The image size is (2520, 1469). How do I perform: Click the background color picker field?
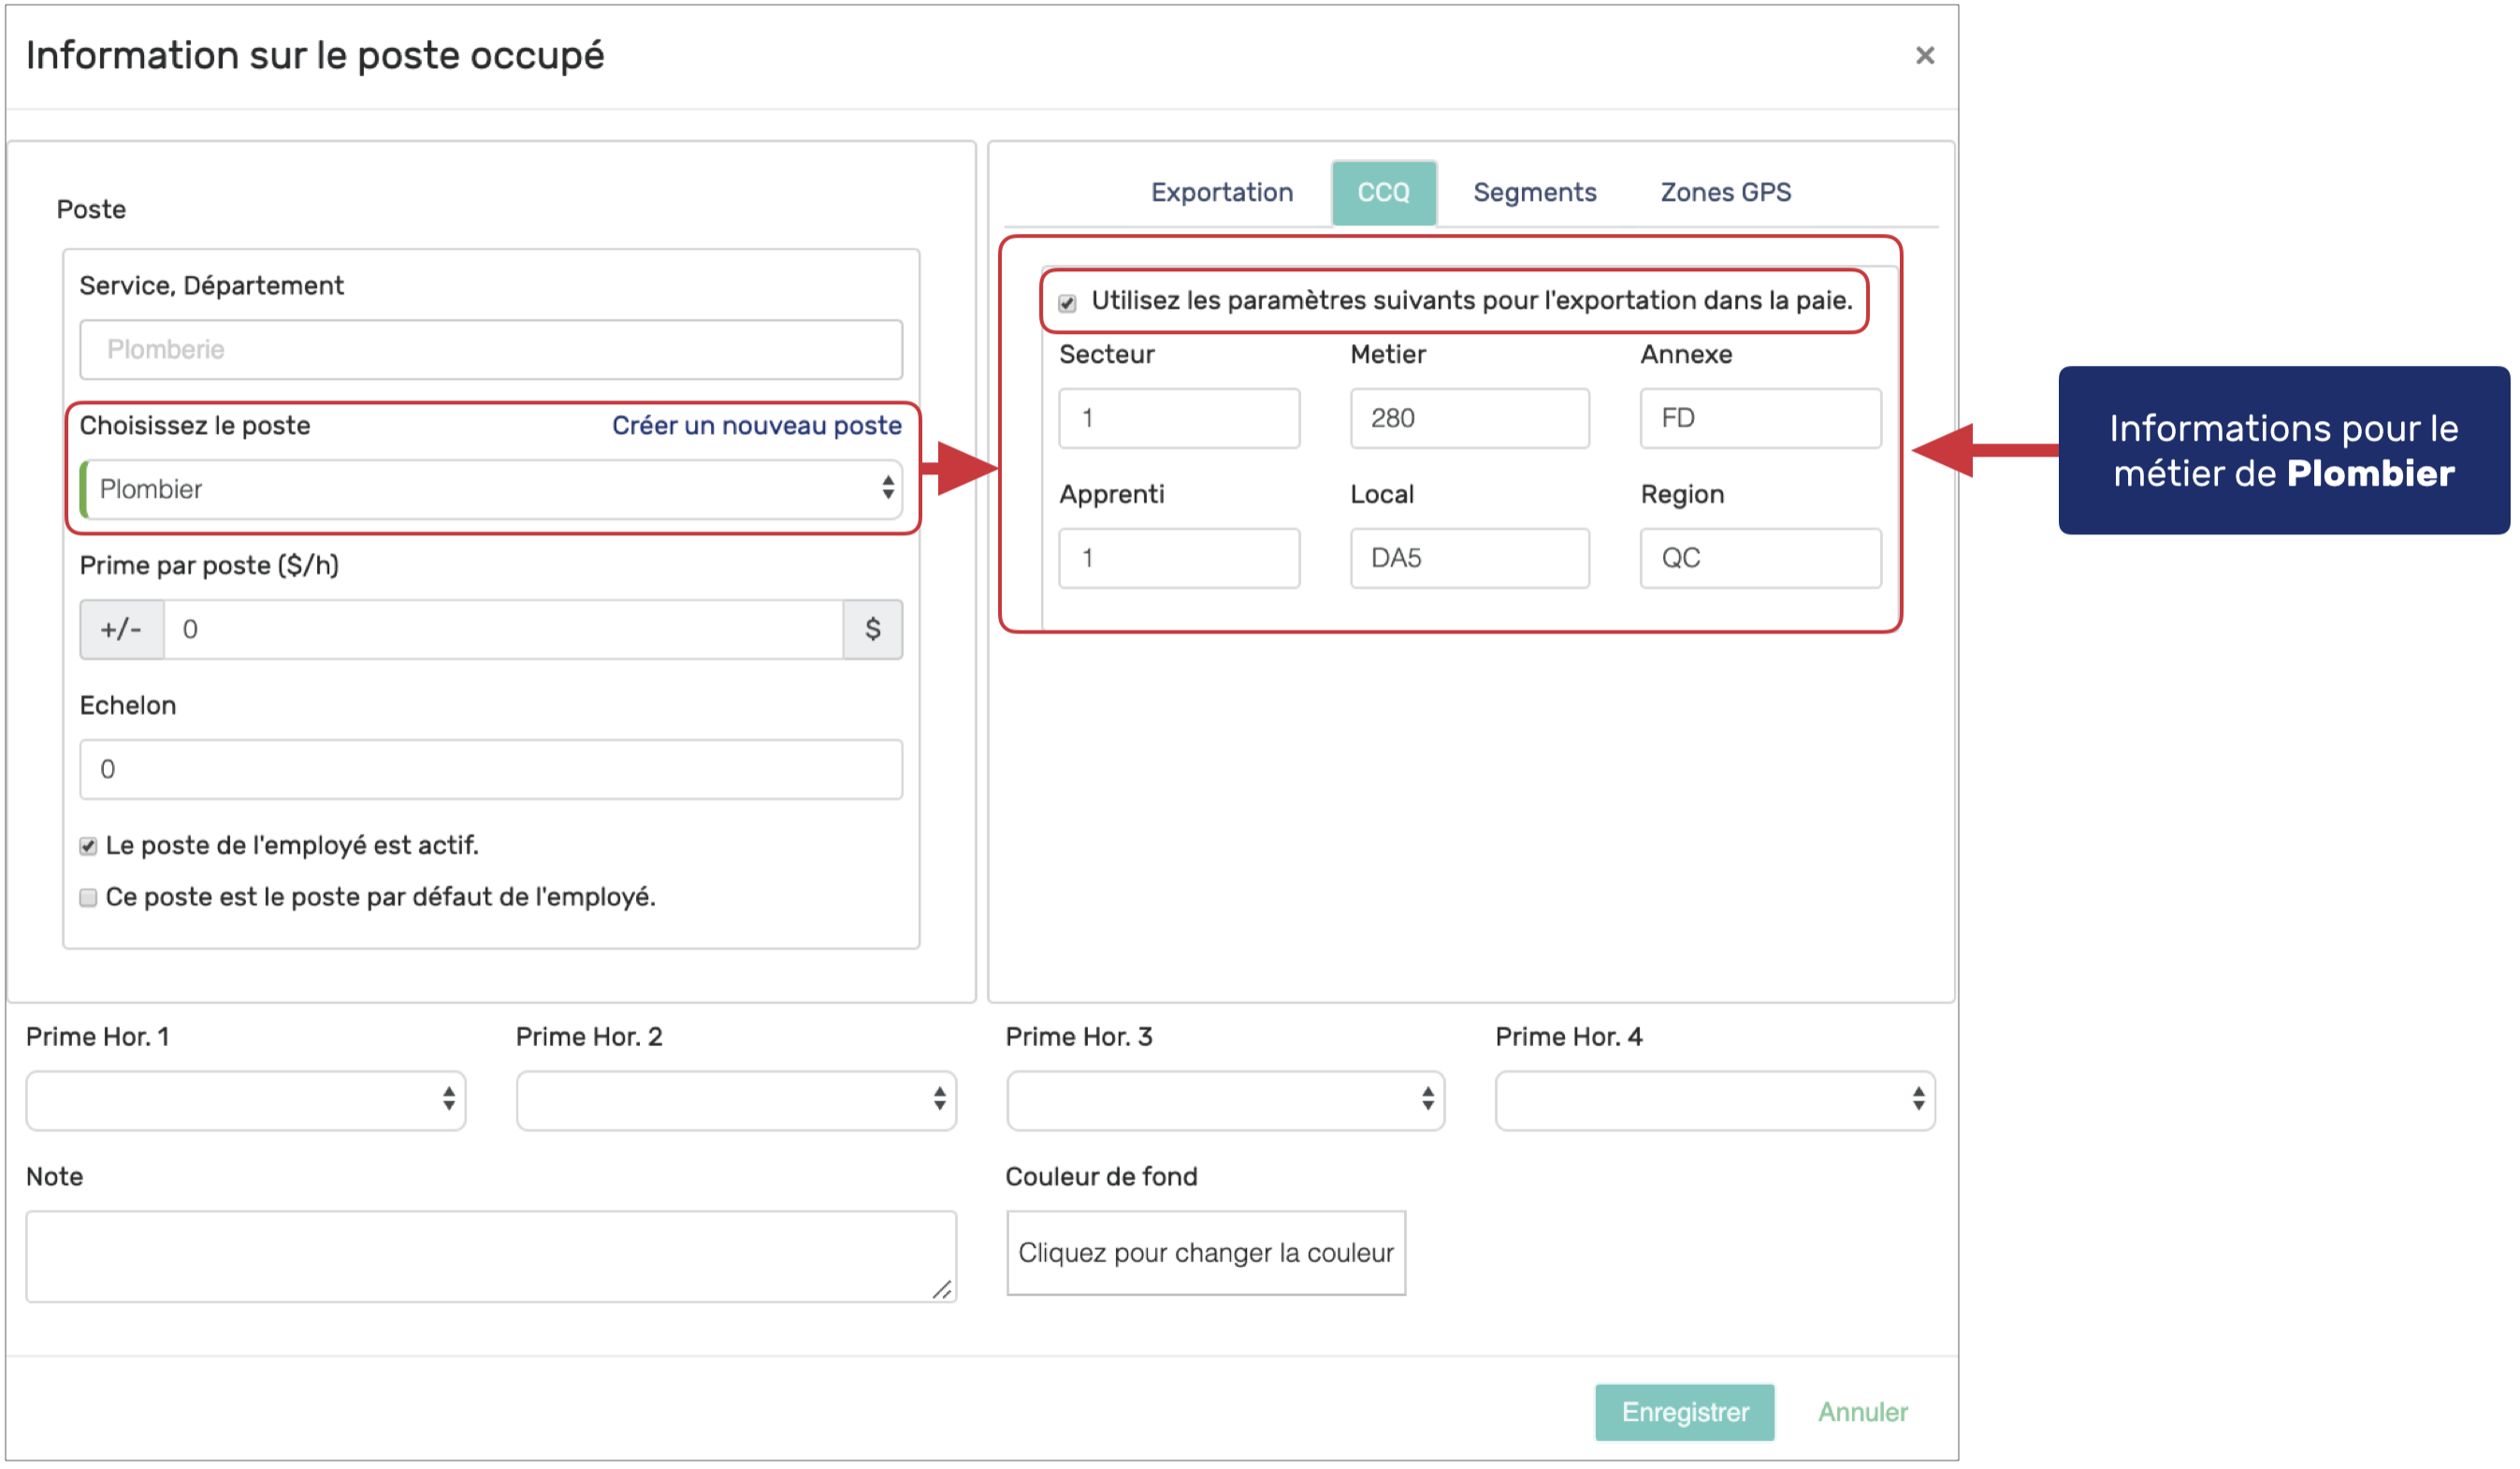coord(1205,1253)
